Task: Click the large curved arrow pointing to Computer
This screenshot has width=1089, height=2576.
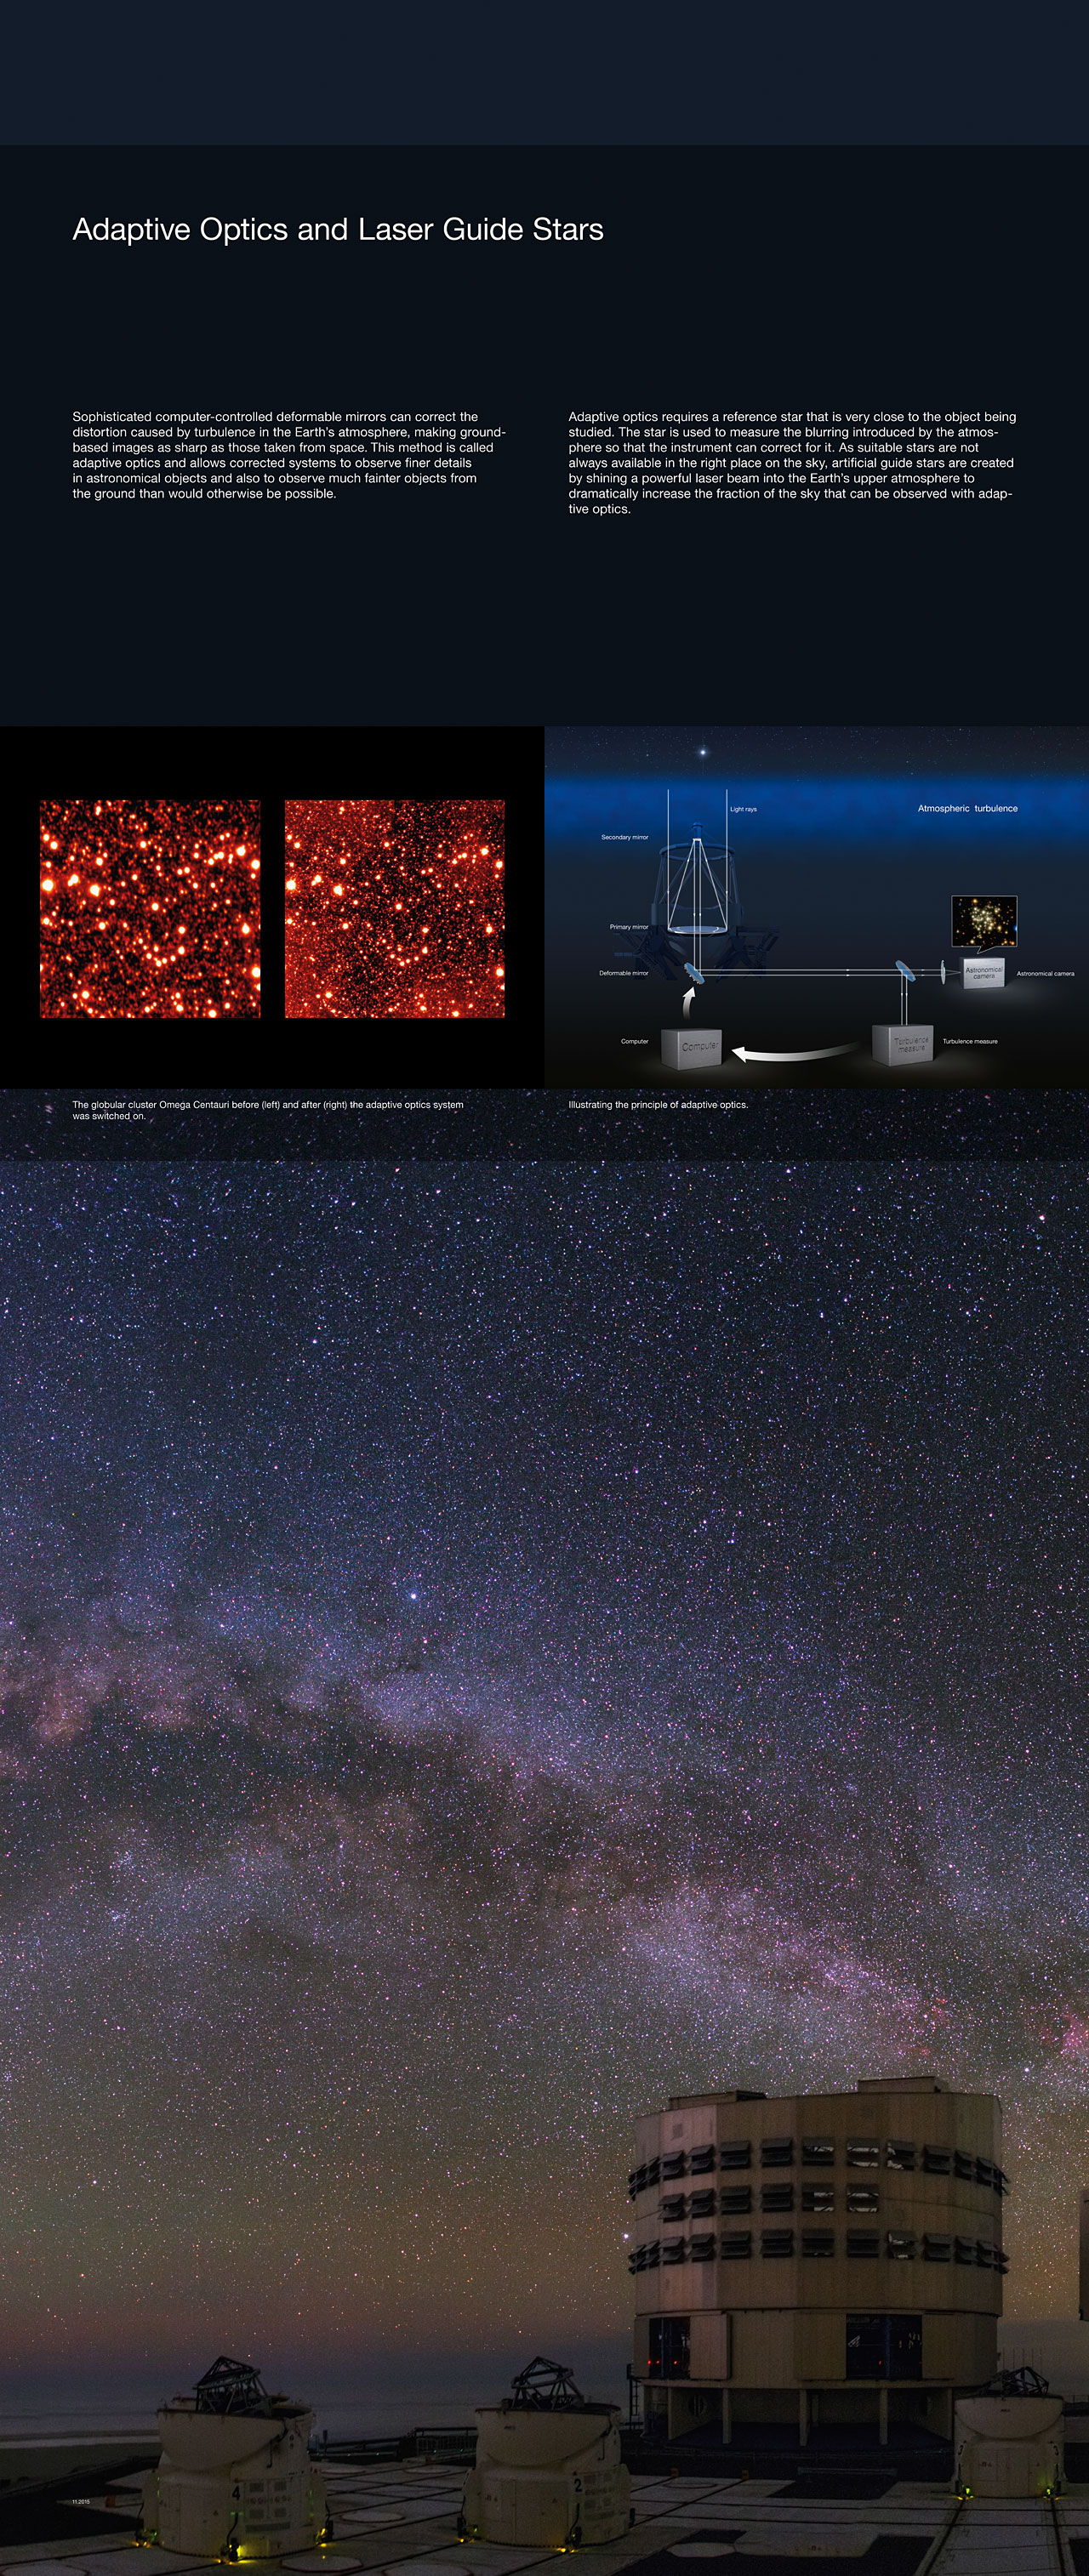Action: [x=793, y=1051]
